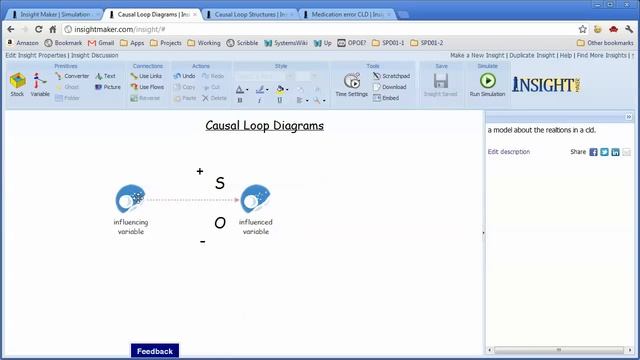This screenshot has width=640, height=360.
Task: Collapse the description side panel
Action: 629,117
